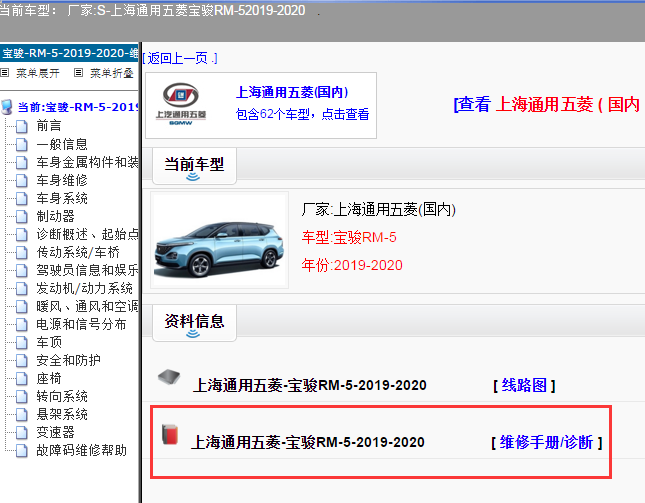The height and width of the screenshot is (503, 645).
Task: Click the document icon beside 座椅
Action: click(x=22, y=378)
